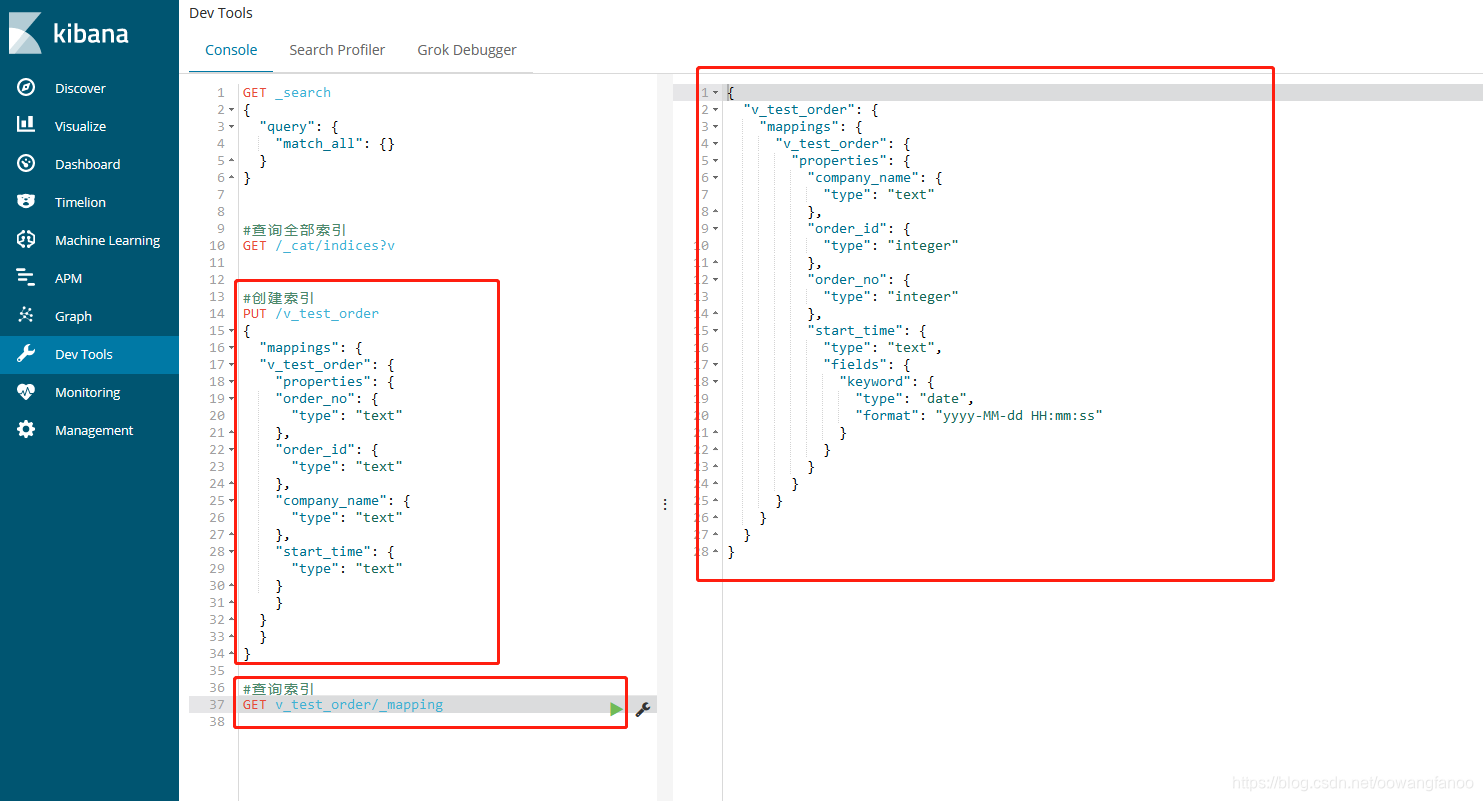This screenshot has width=1483, height=801.
Task: Open Management gear icon
Action: (26, 430)
